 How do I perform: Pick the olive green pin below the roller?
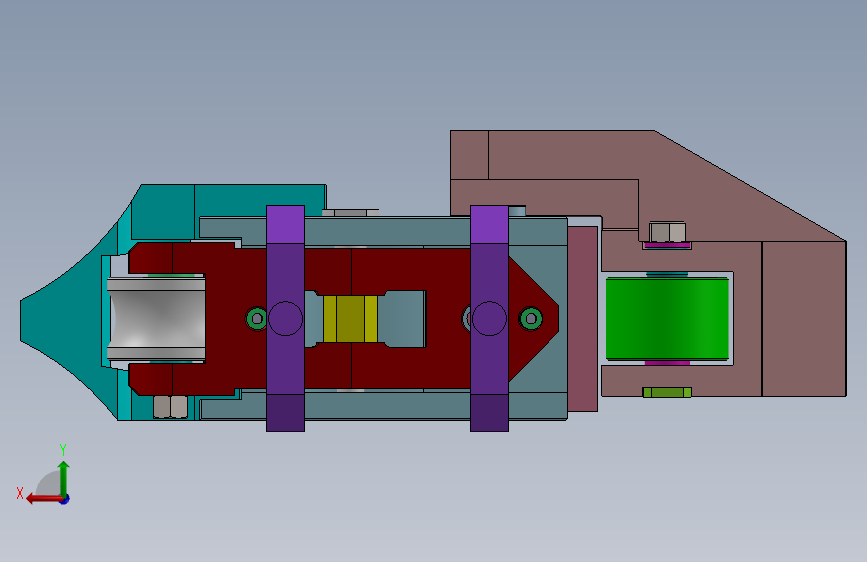click(x=667, y=392)
